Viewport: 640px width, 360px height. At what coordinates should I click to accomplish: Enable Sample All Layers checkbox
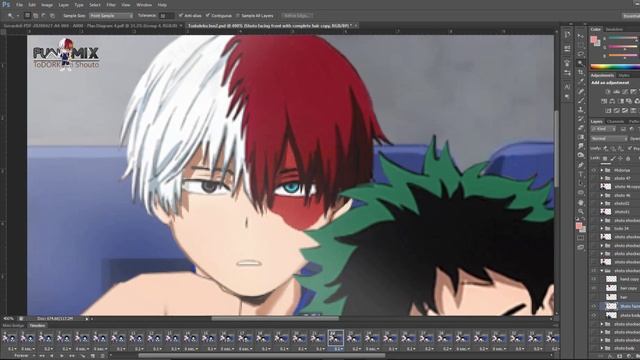point(238,16)
